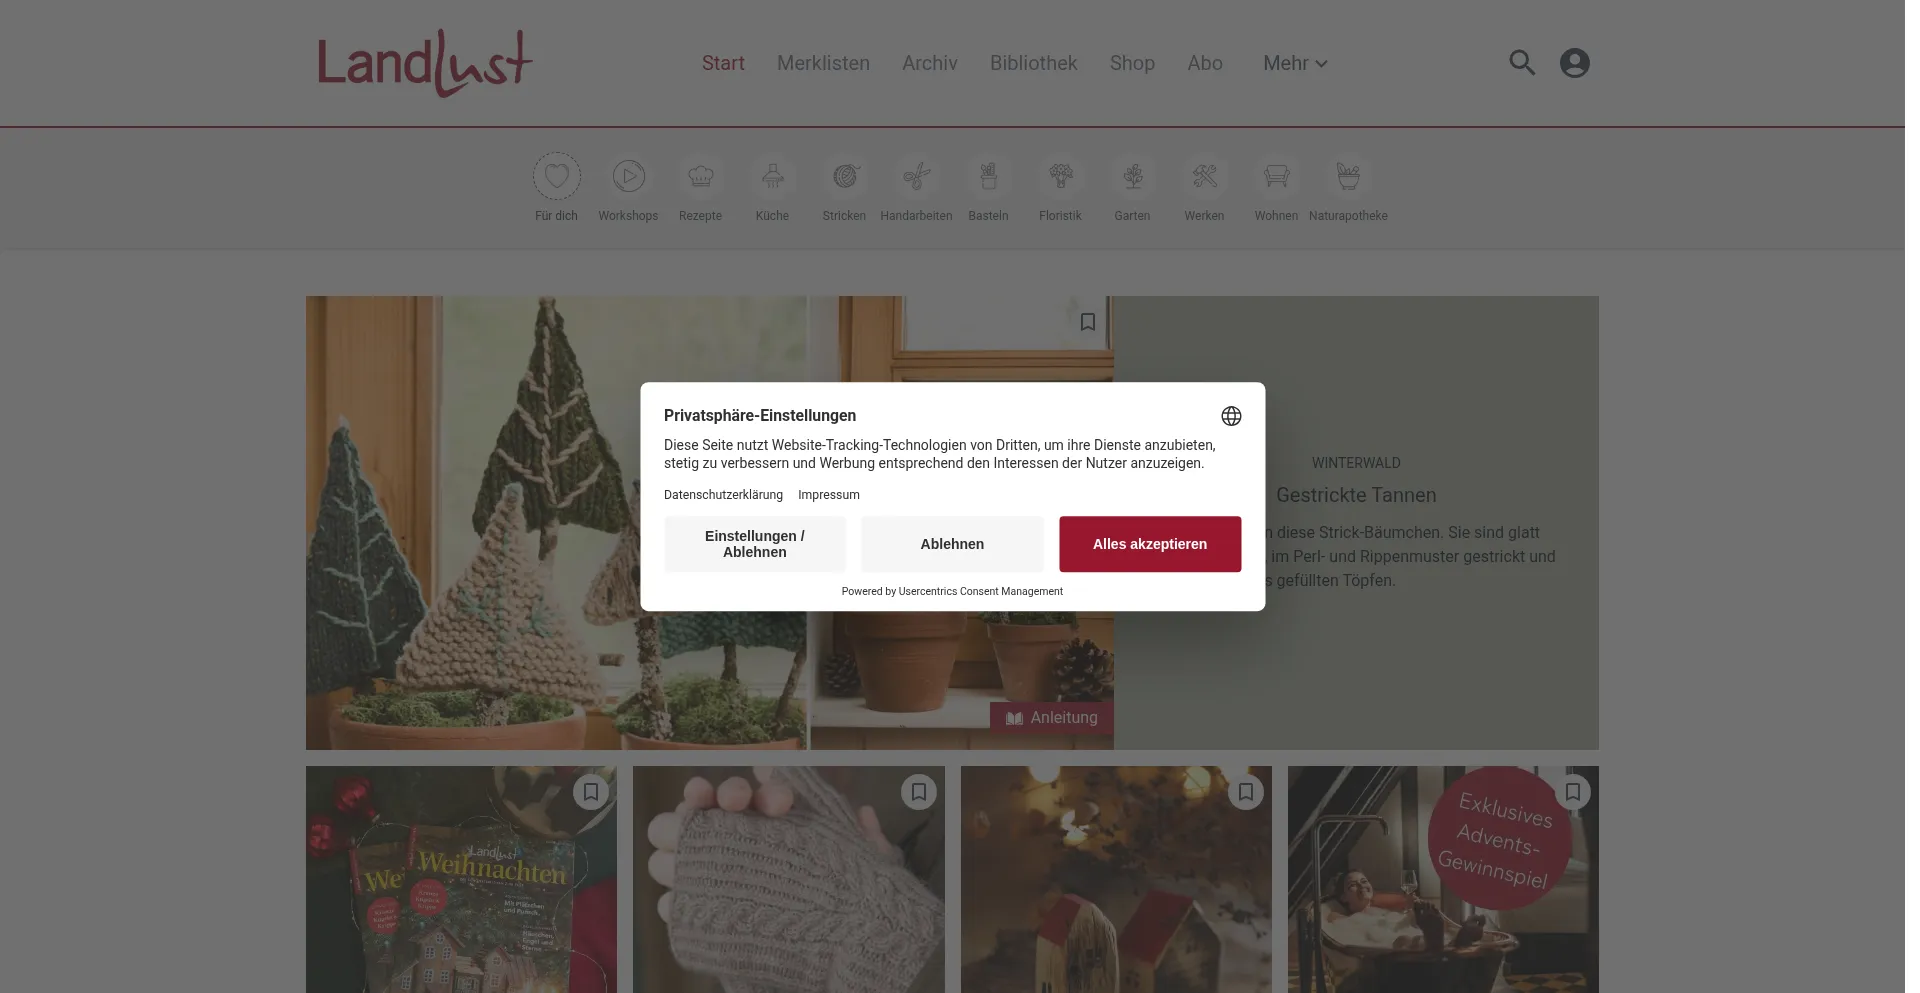1920x993 pixels.
Task: Toggle bookmark on the knitted hand warmer card
Action: [x=918, y=792]
